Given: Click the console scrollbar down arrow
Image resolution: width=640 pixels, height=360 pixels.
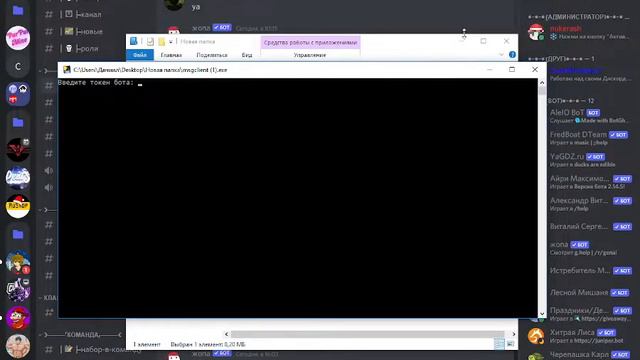Looking at the screenshot, I should click(x=542, y=314).
